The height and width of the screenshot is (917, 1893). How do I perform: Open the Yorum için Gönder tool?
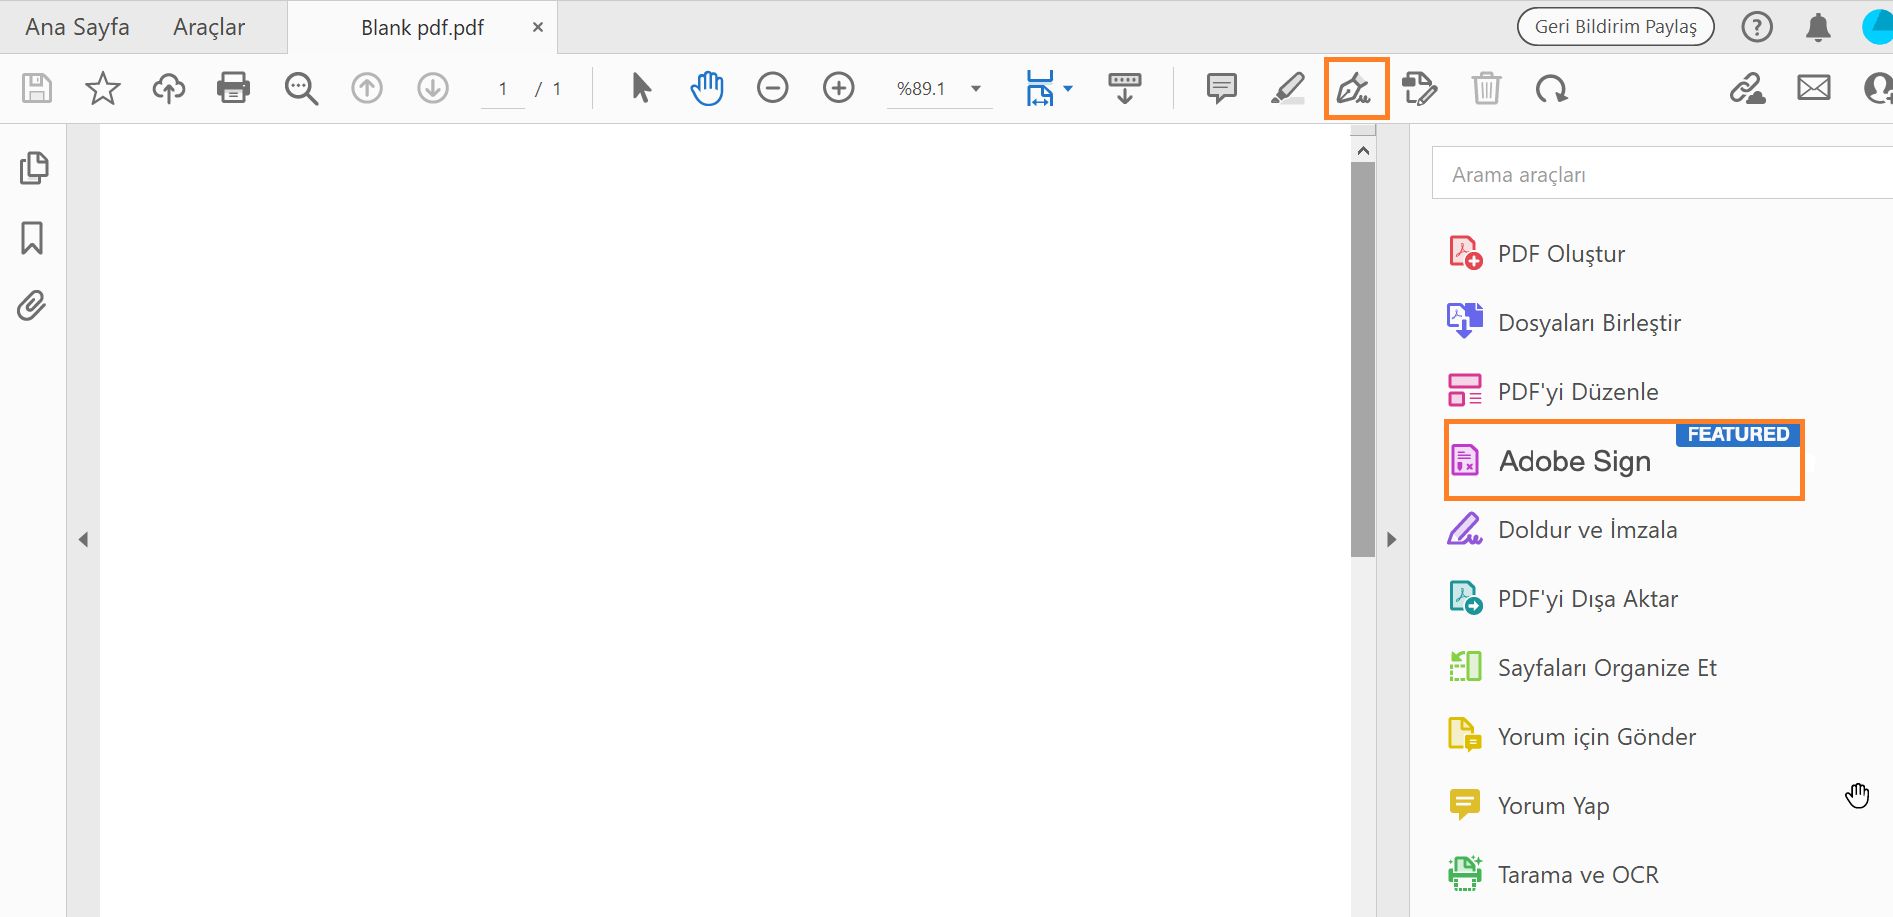tap(1572, 737)
